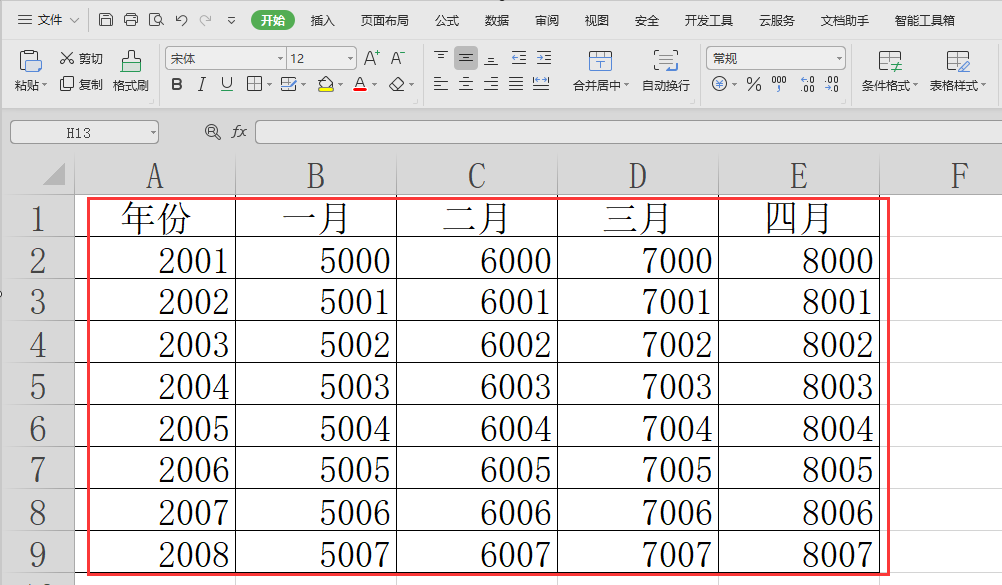Viewport: 1002px width, 585px height.
Task: Justify text alignment icon
Action: [x=516, y=84]
